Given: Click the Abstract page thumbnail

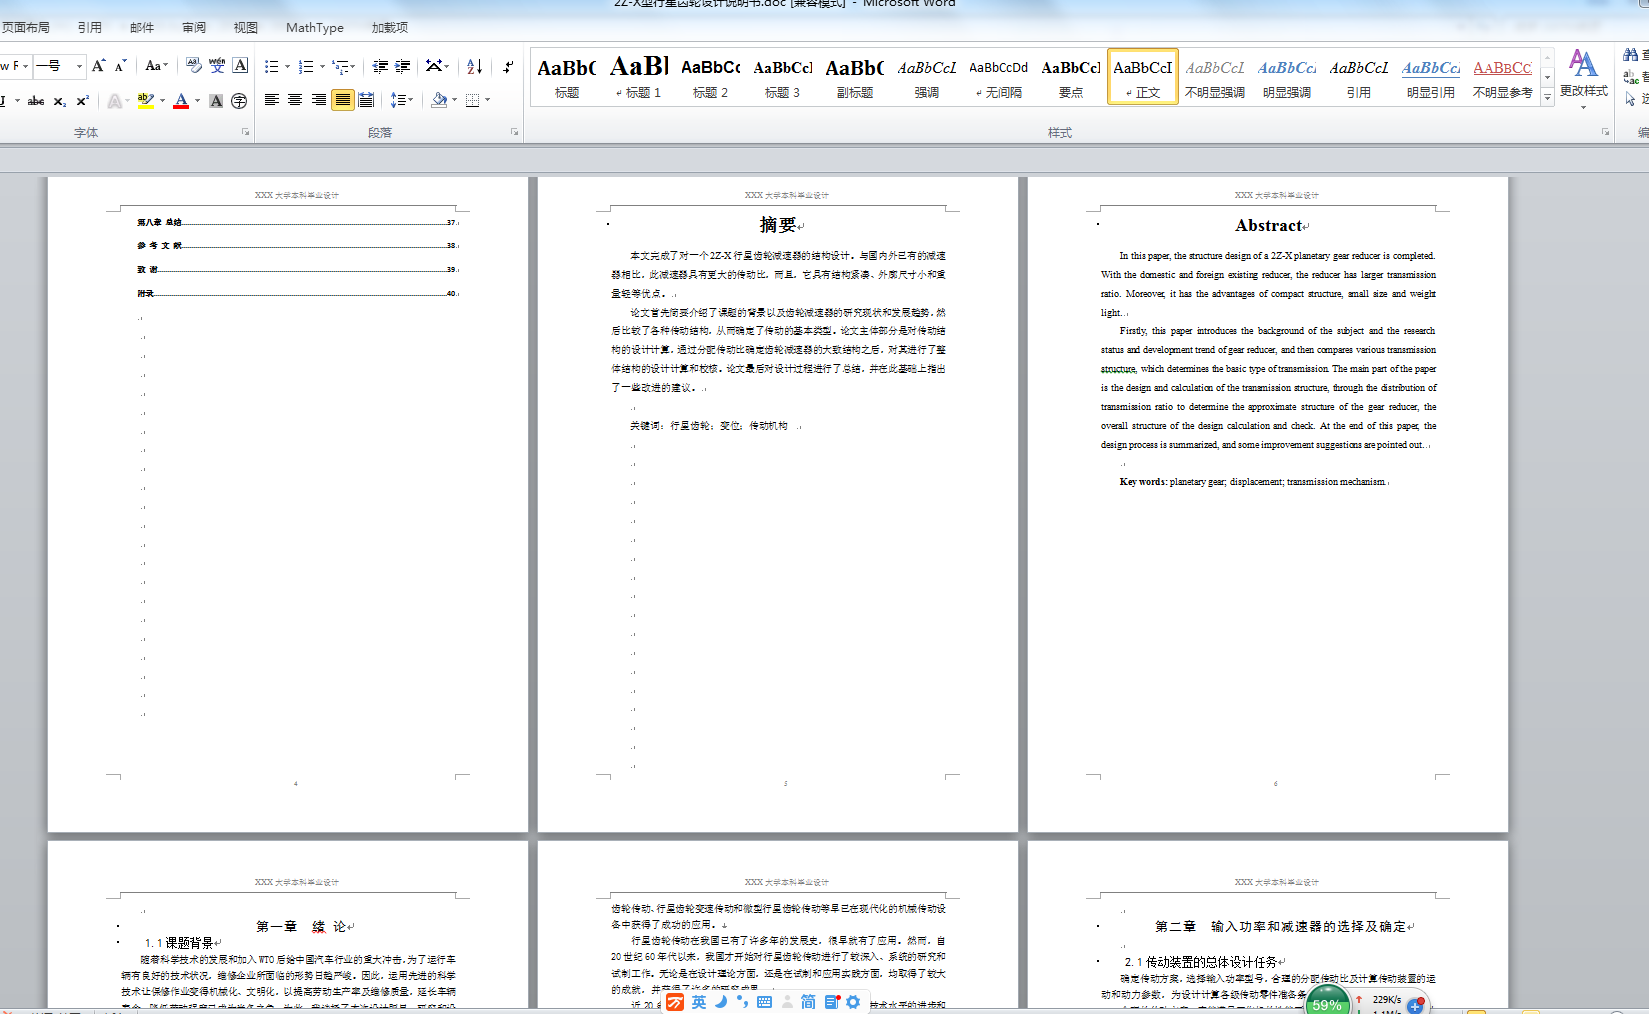Looking at the screenshot, I should click(x=1268, y=504).
